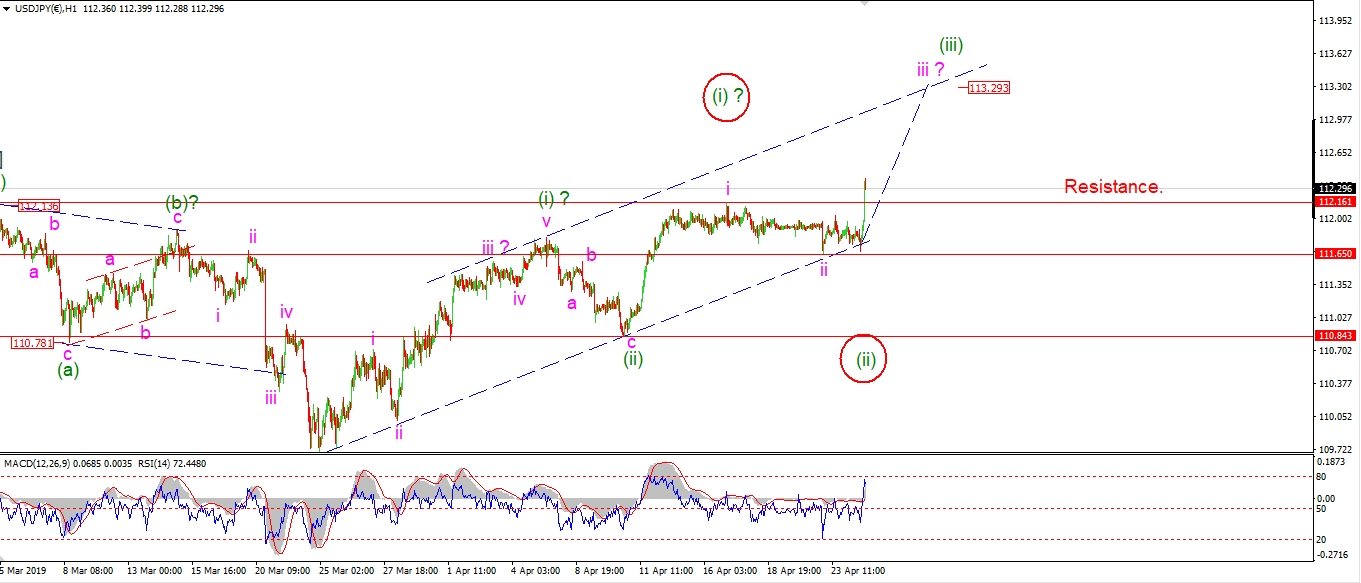The width and height of the screenshot is (1361, 583).
Task: Click the 5 Mar 2019 date label
Action: [x=22, y=571]
